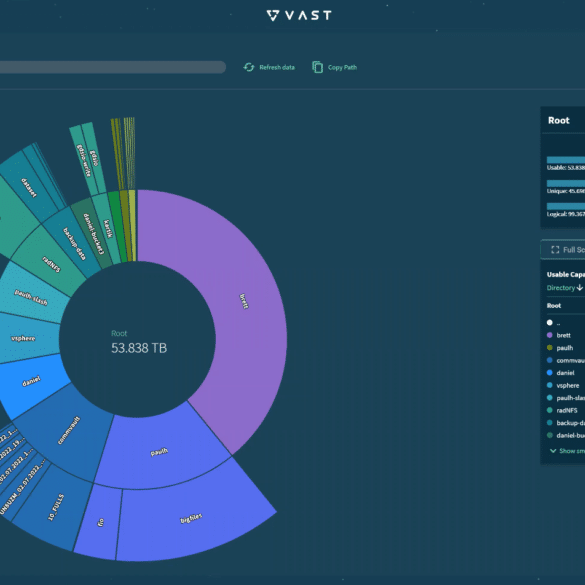The image size is (585, 585).
Task: Select the thin yellow-green segment next to brett
Action: (x=132, y=226)
